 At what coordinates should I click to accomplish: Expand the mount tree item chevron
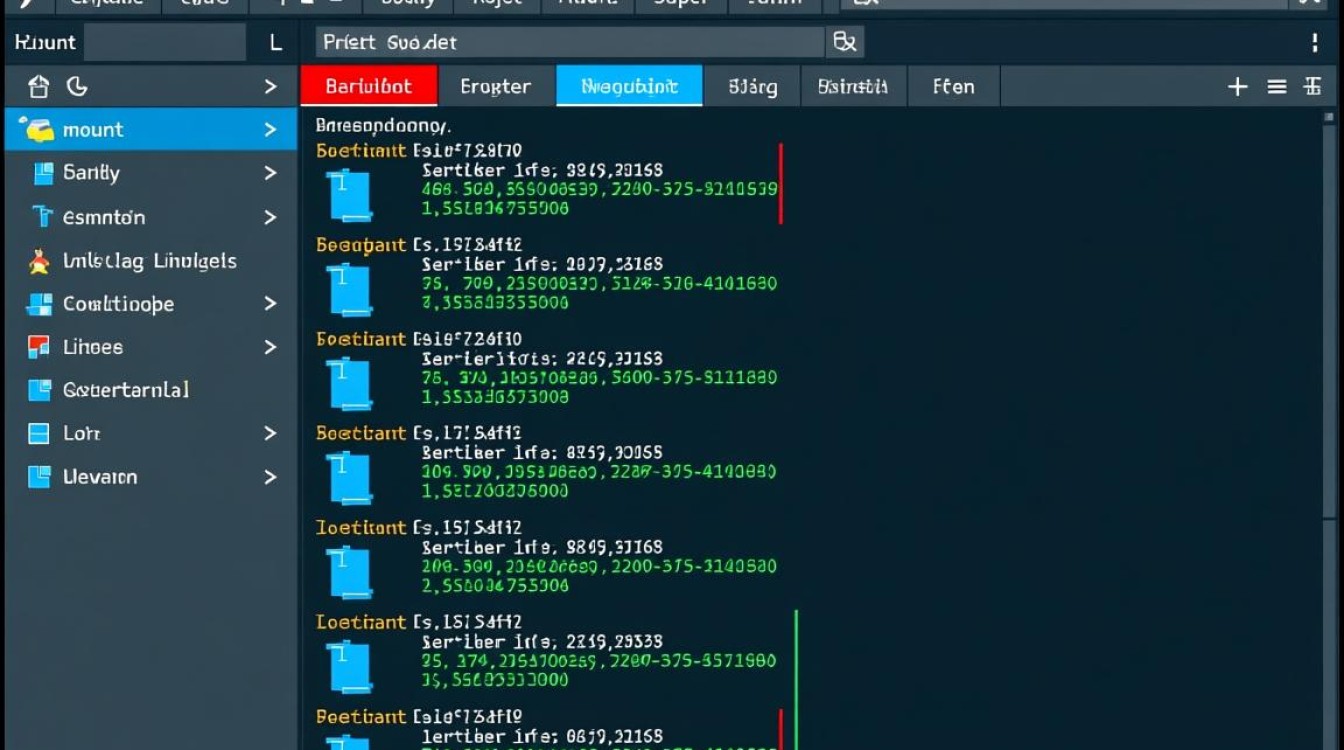(x=270, y=130)
